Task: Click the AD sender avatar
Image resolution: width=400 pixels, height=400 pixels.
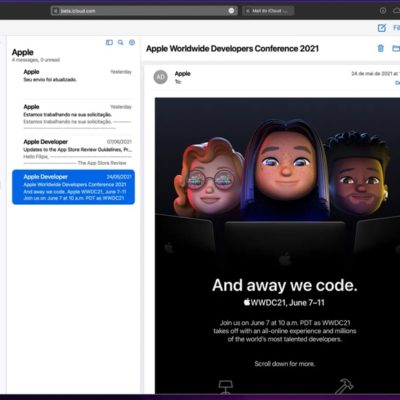Action: [160, 77]
